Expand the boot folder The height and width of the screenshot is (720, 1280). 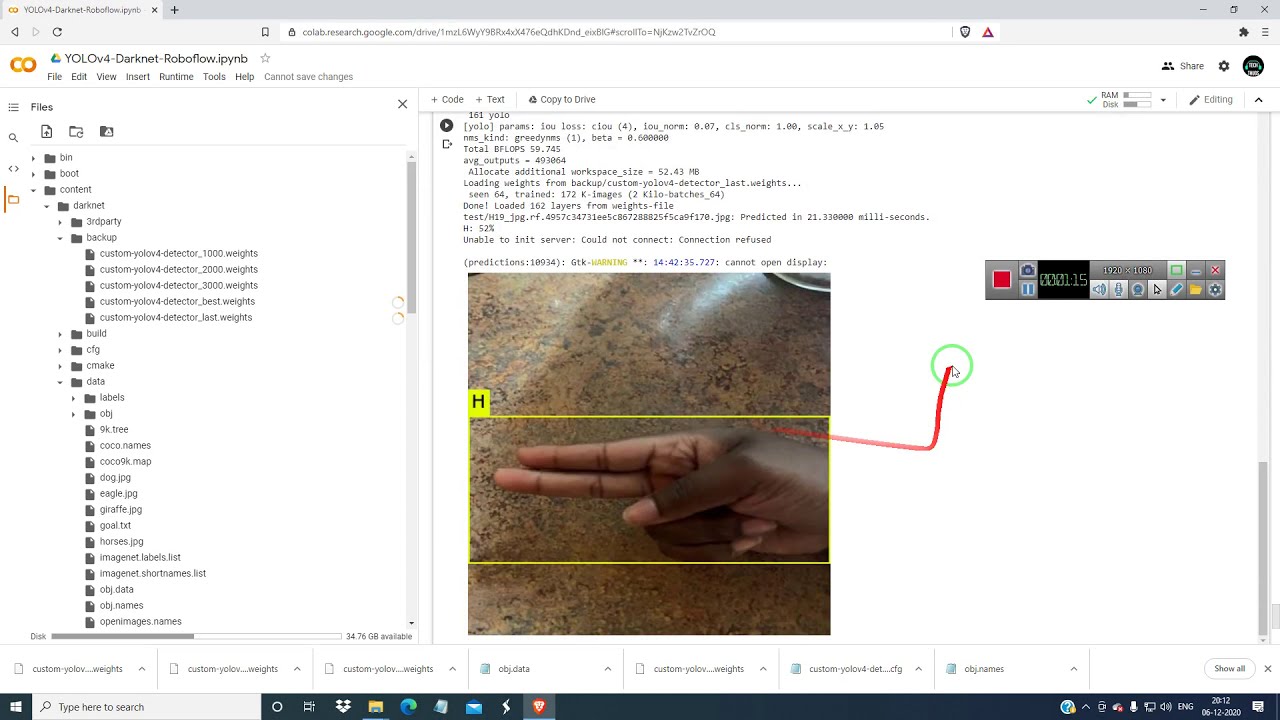(x=33, y=174)
